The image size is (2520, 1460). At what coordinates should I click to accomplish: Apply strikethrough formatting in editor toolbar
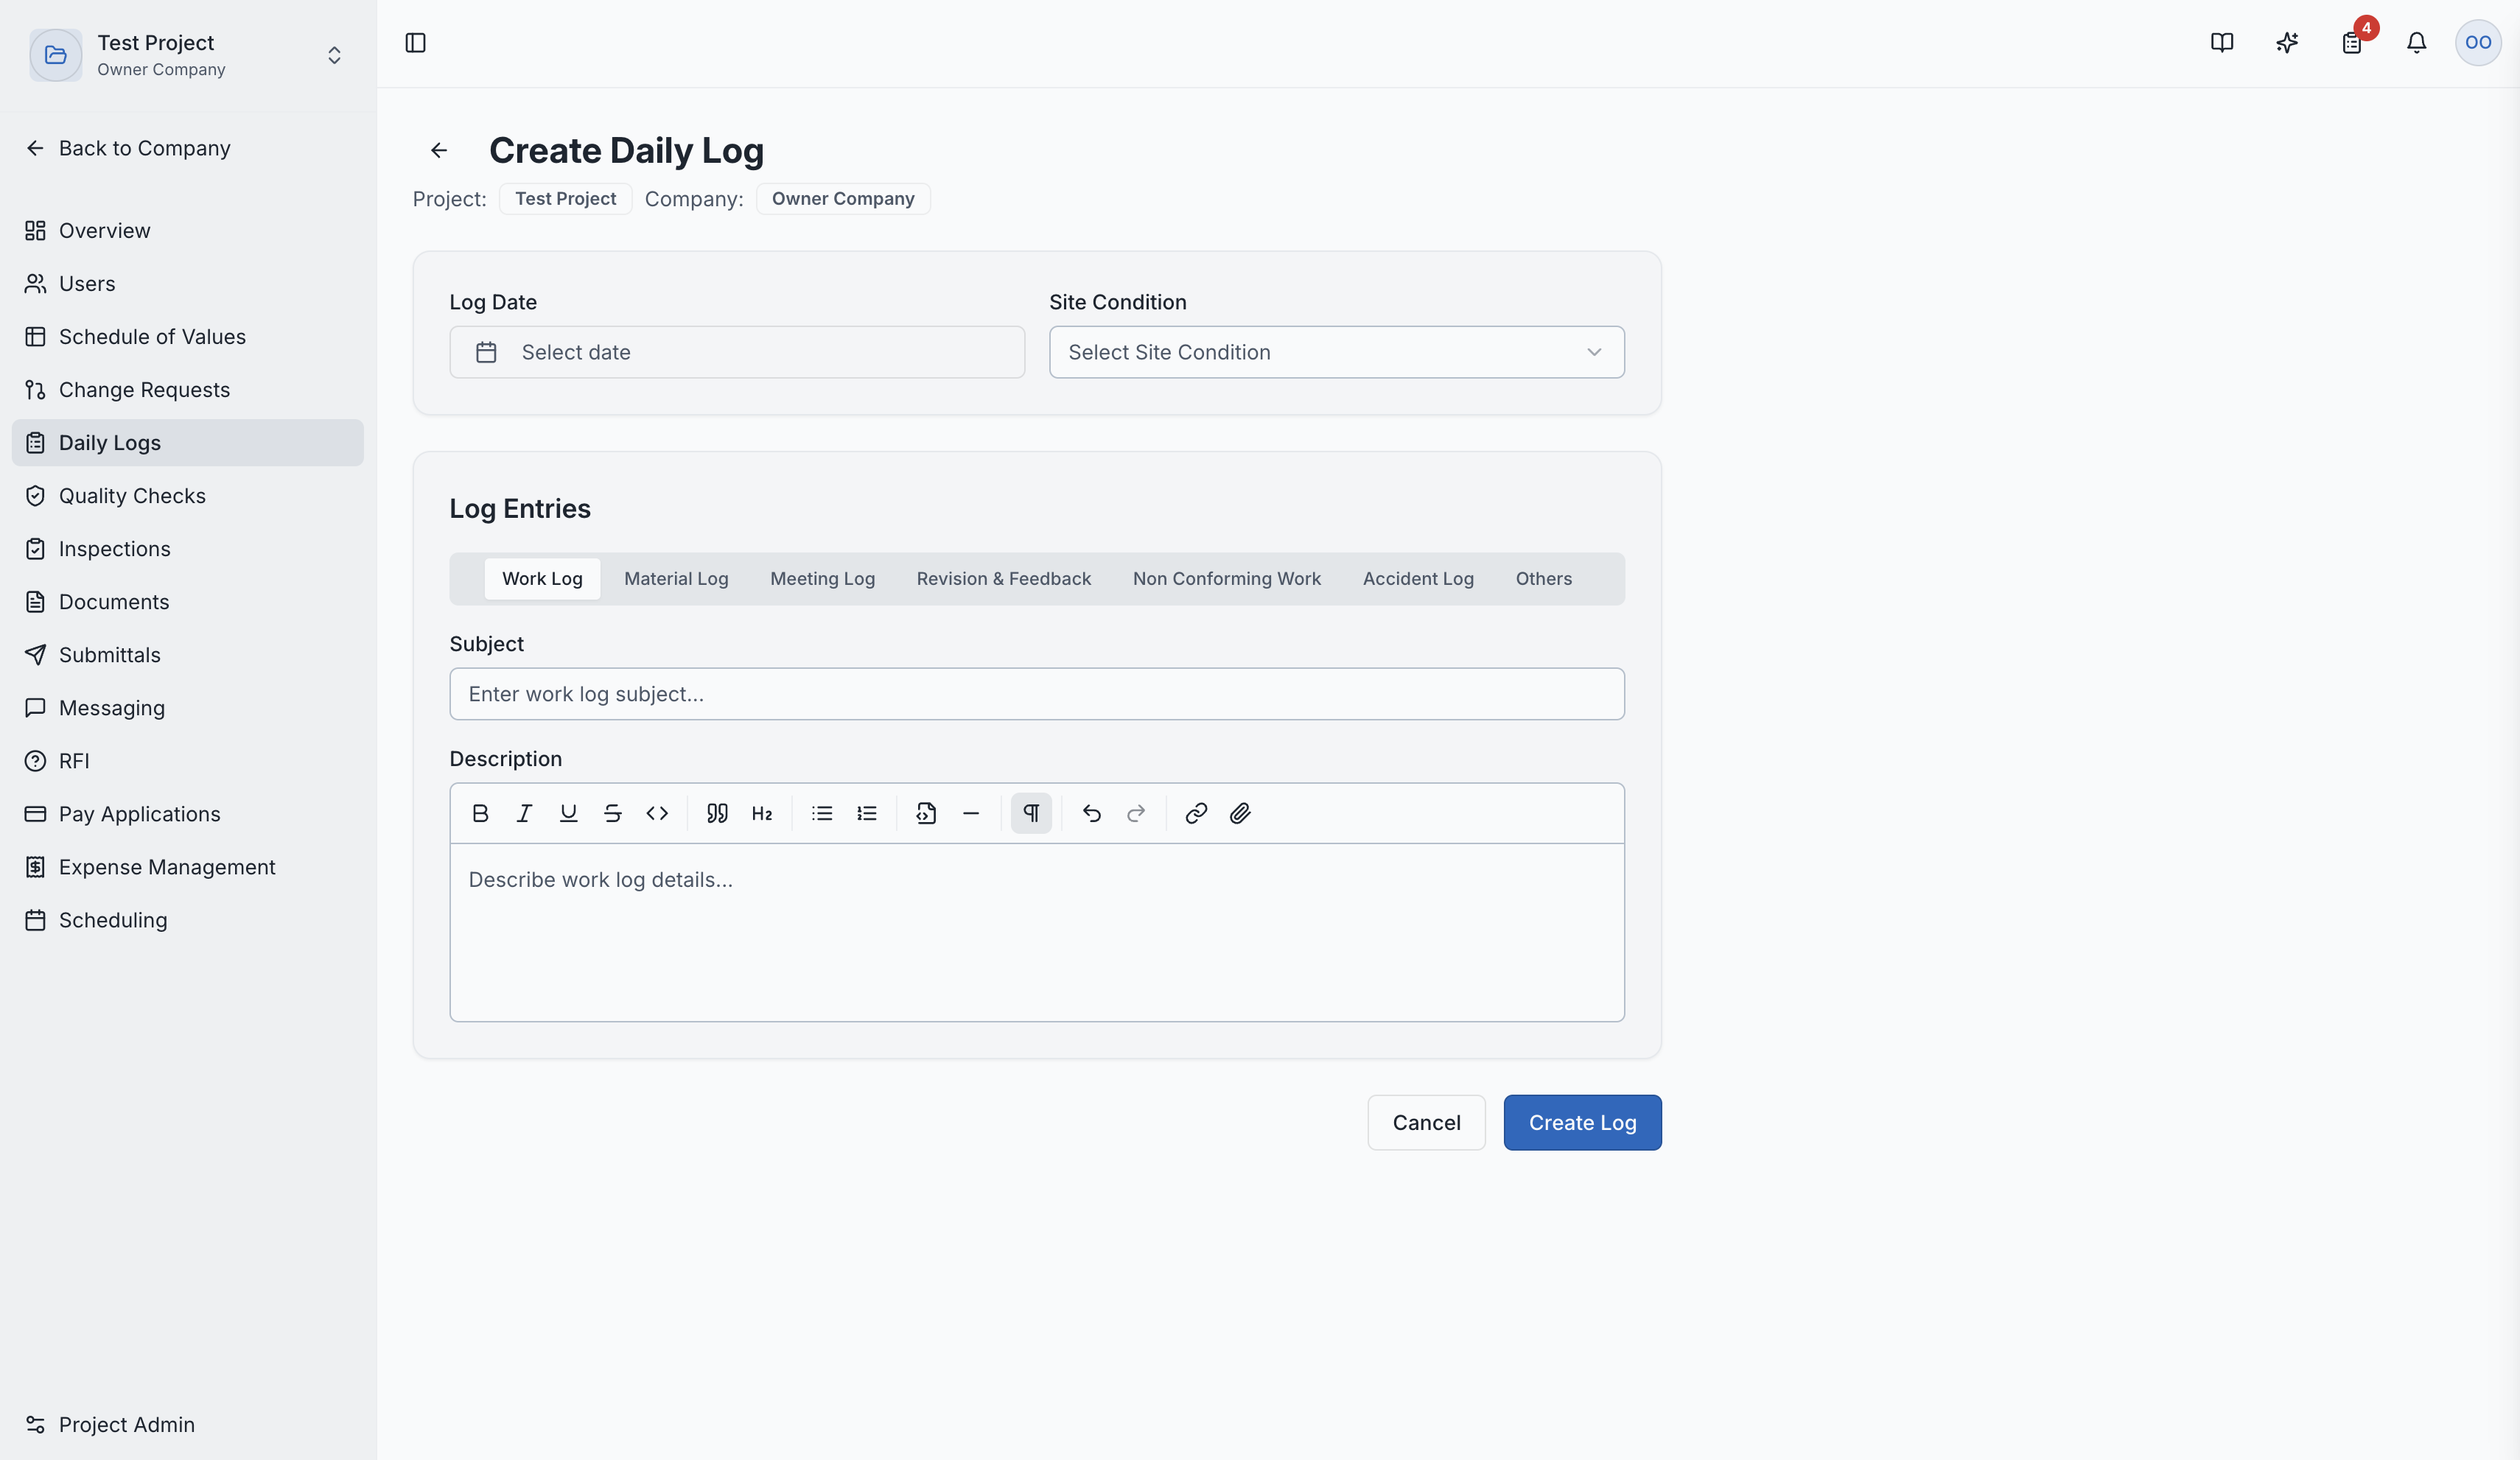(x=612, y=813)
